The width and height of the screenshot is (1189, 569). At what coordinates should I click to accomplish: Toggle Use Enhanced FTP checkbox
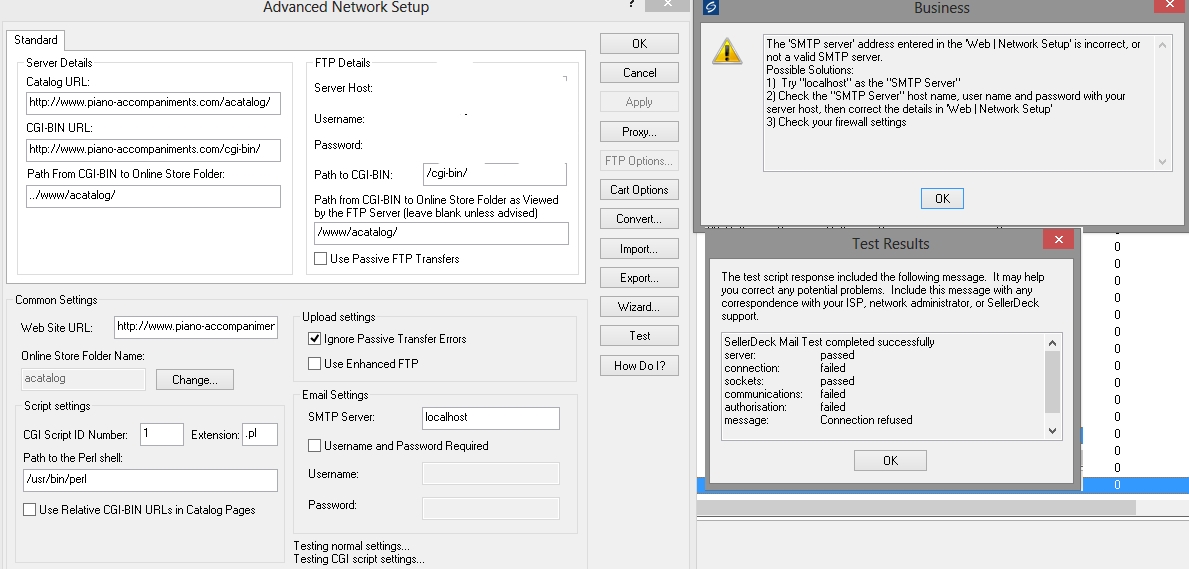tap(315, 364)
